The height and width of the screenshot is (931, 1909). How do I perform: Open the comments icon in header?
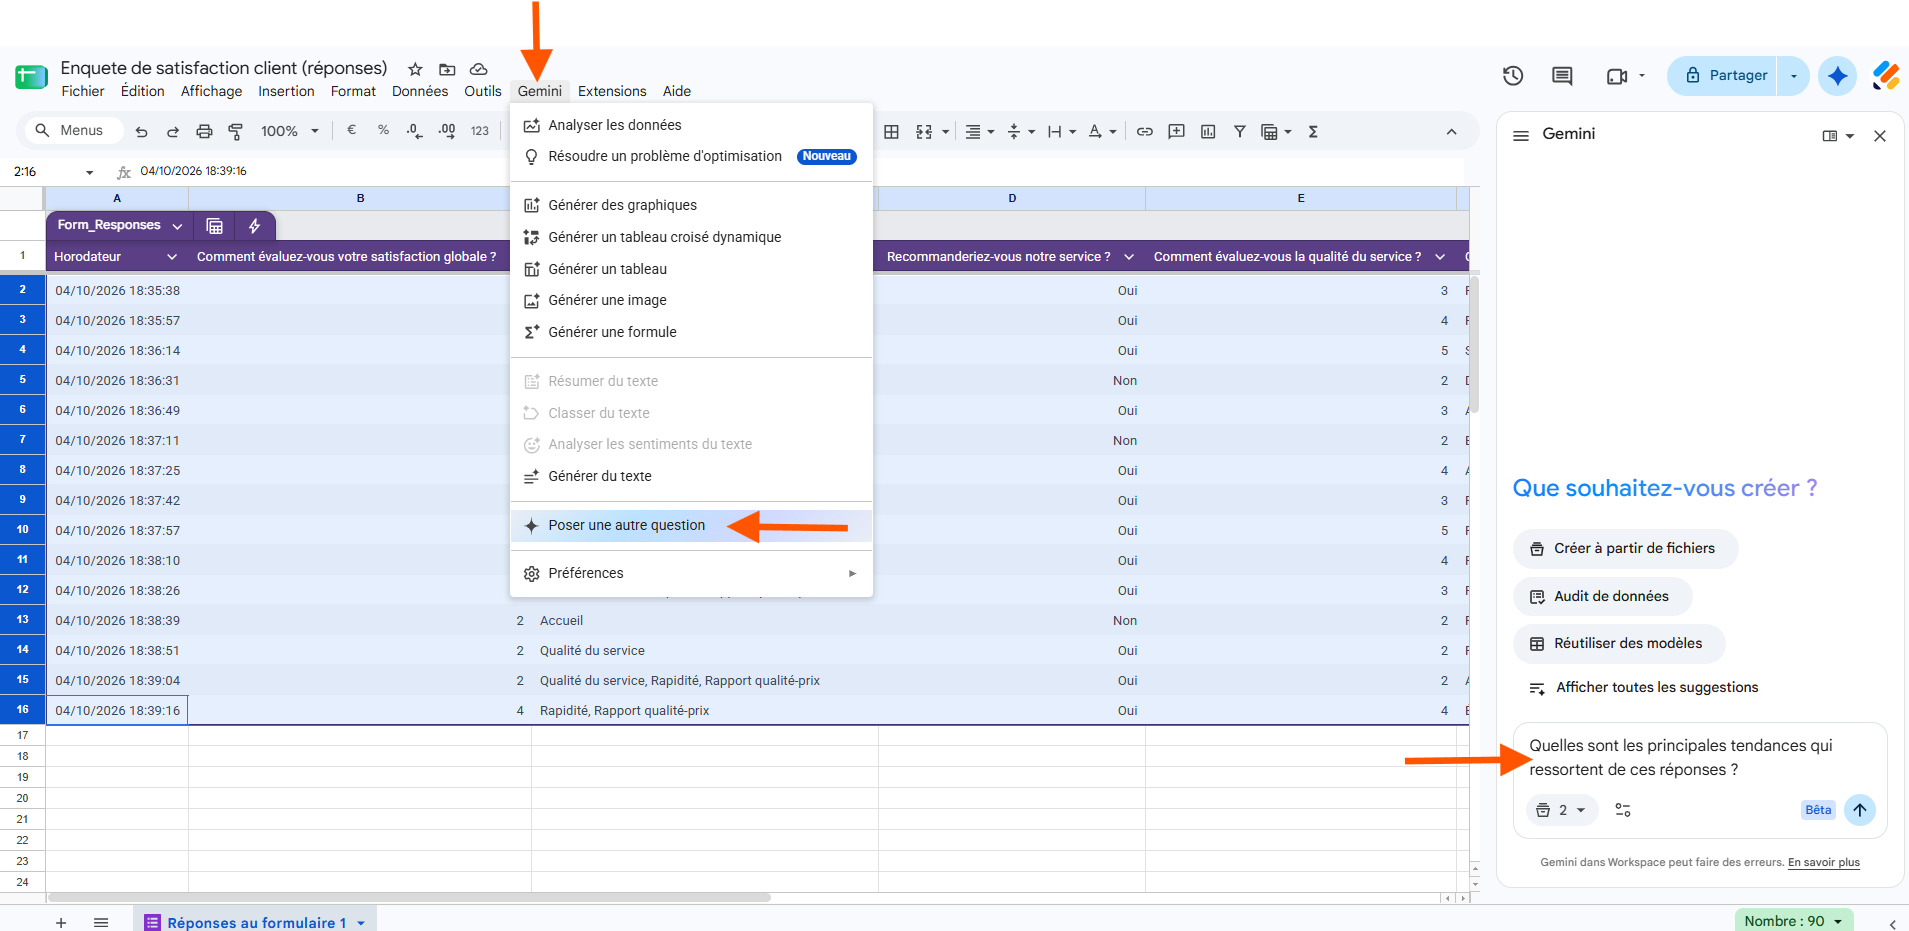pyautogui.click(x=1562, y=76)
